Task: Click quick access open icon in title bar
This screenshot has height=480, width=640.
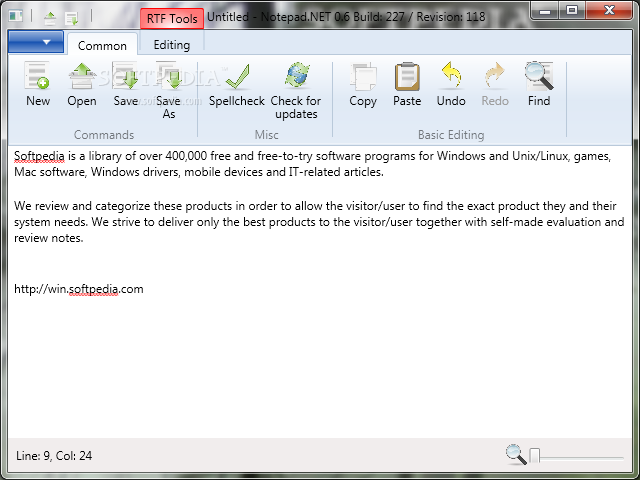Action: [50, 18]
